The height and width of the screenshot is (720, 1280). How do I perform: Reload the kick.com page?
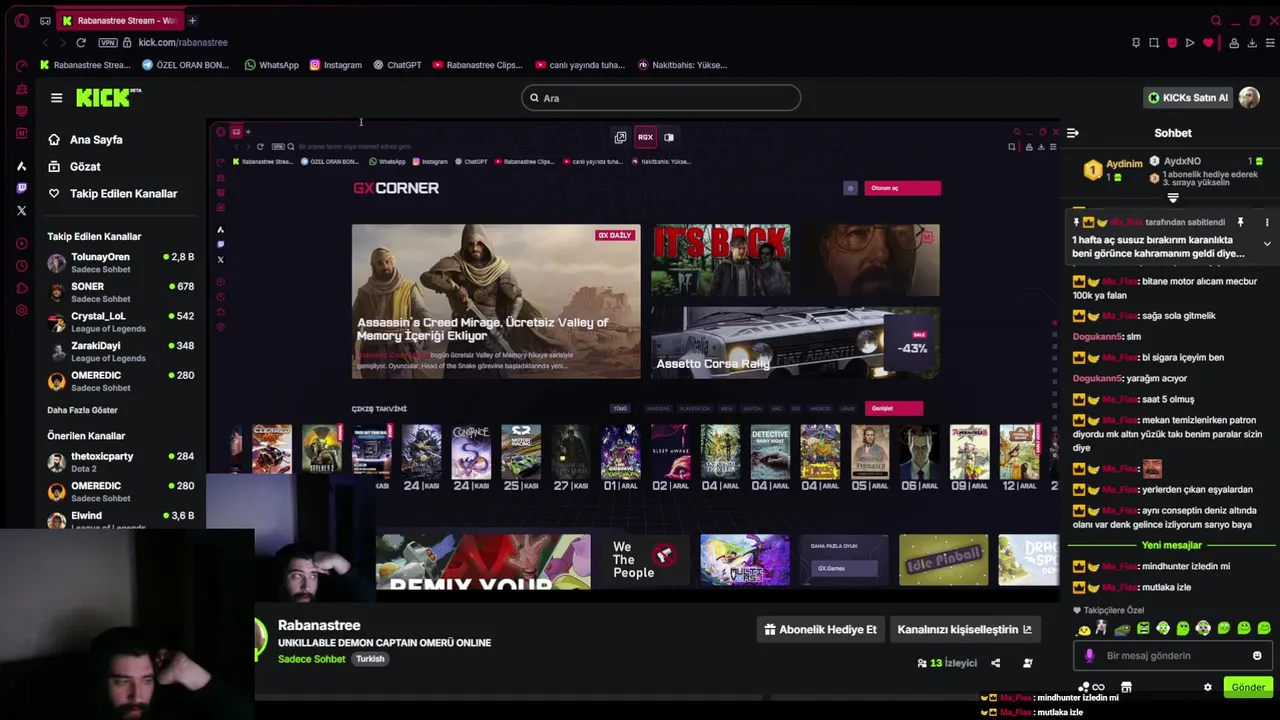(81, 42)
